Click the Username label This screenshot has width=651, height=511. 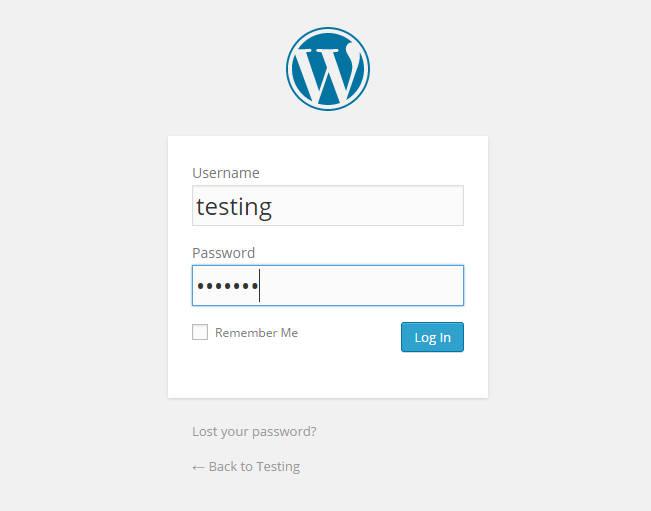click(226, 173)
